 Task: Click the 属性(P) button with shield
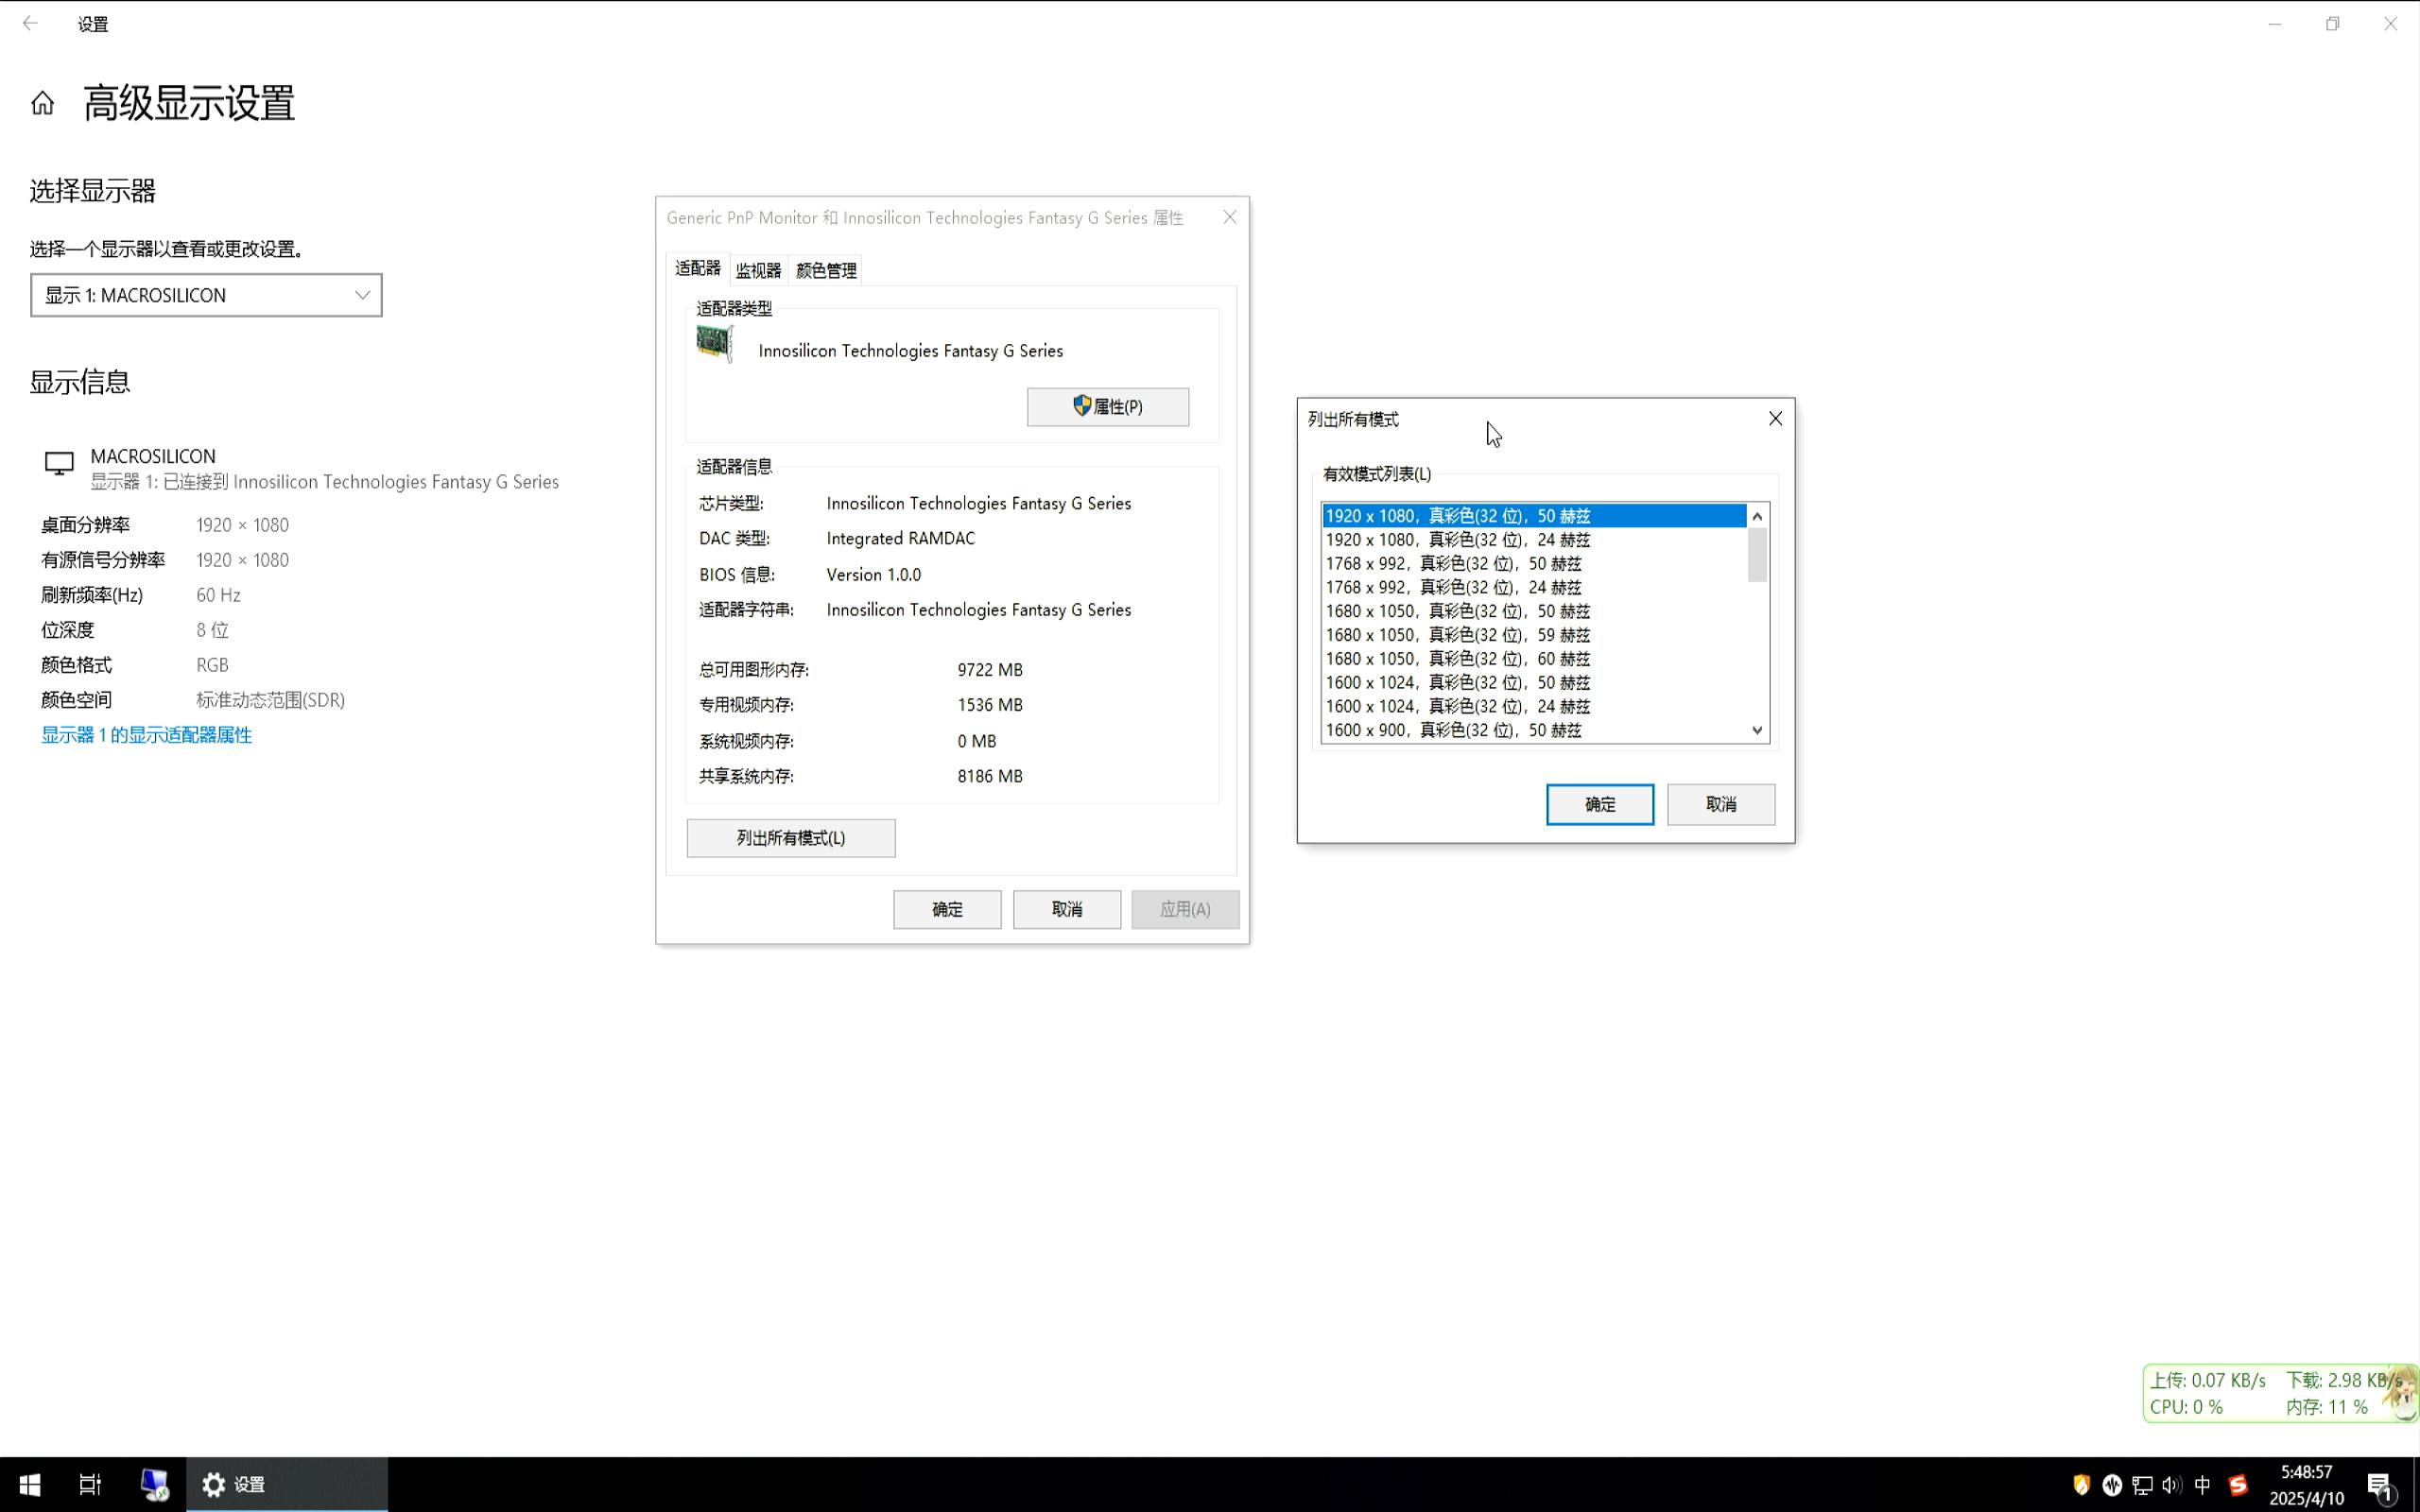point(1107,407)
